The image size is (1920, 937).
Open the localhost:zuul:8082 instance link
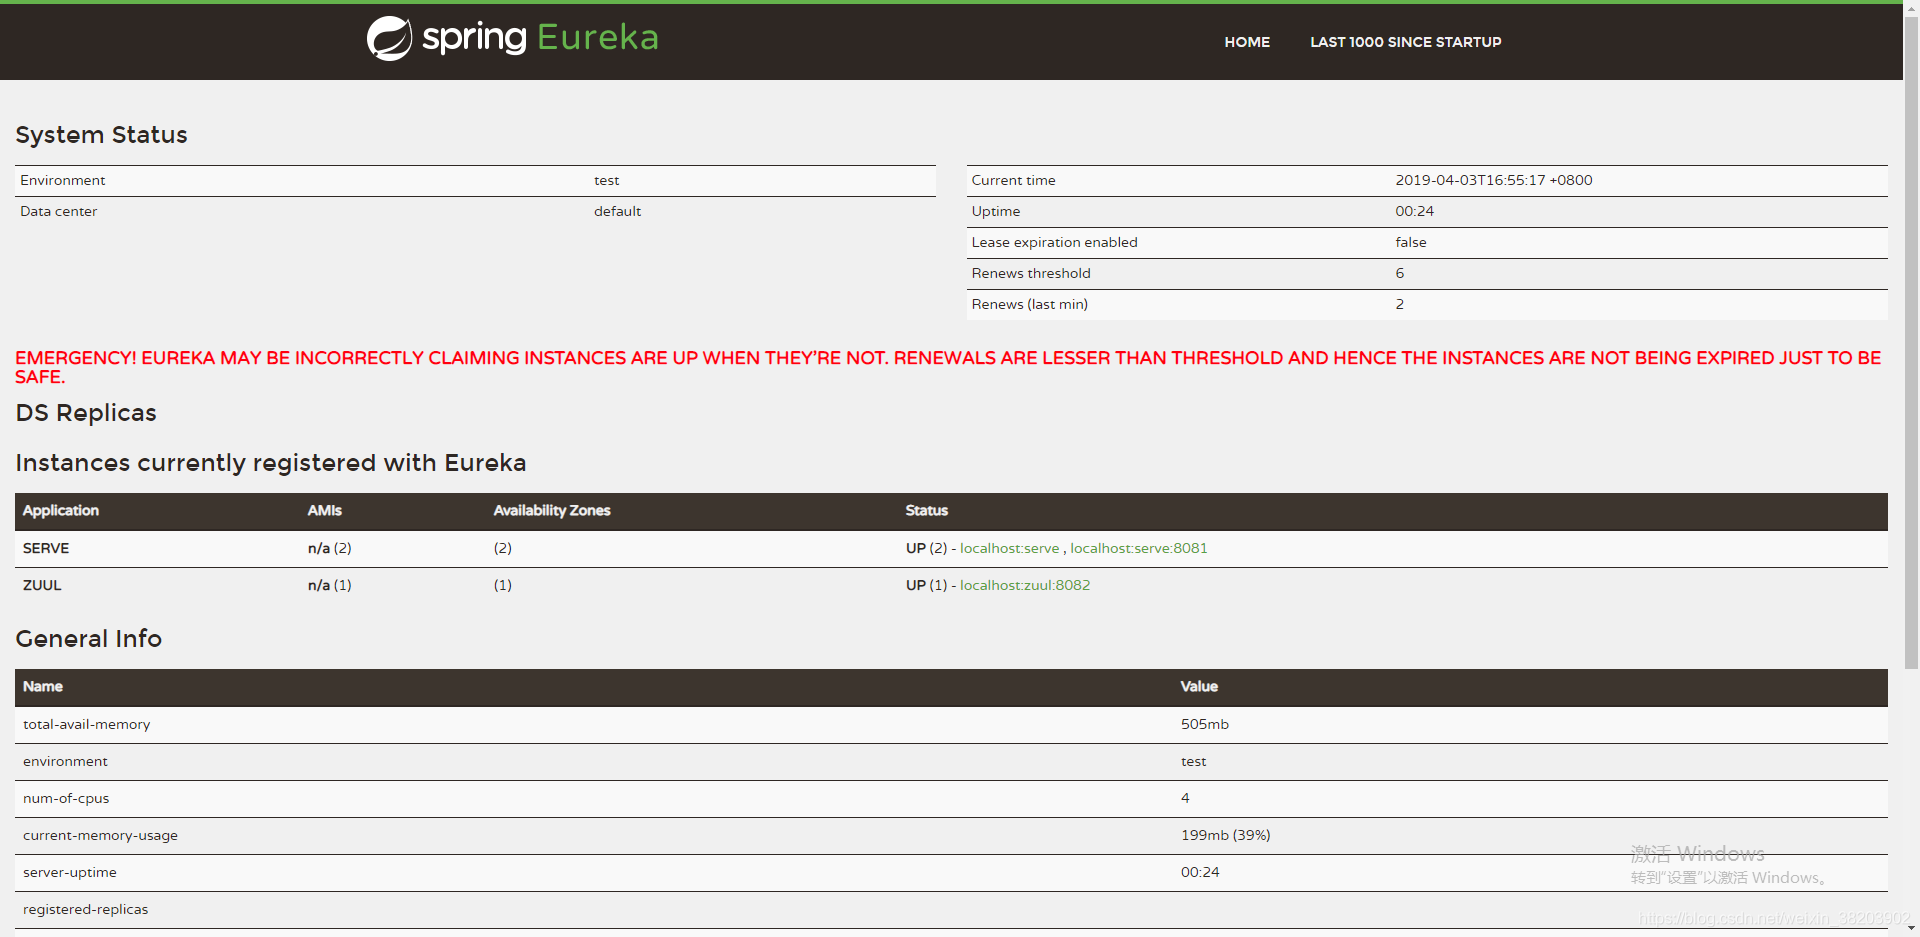pyautogui.click(x=1025, y=585)
